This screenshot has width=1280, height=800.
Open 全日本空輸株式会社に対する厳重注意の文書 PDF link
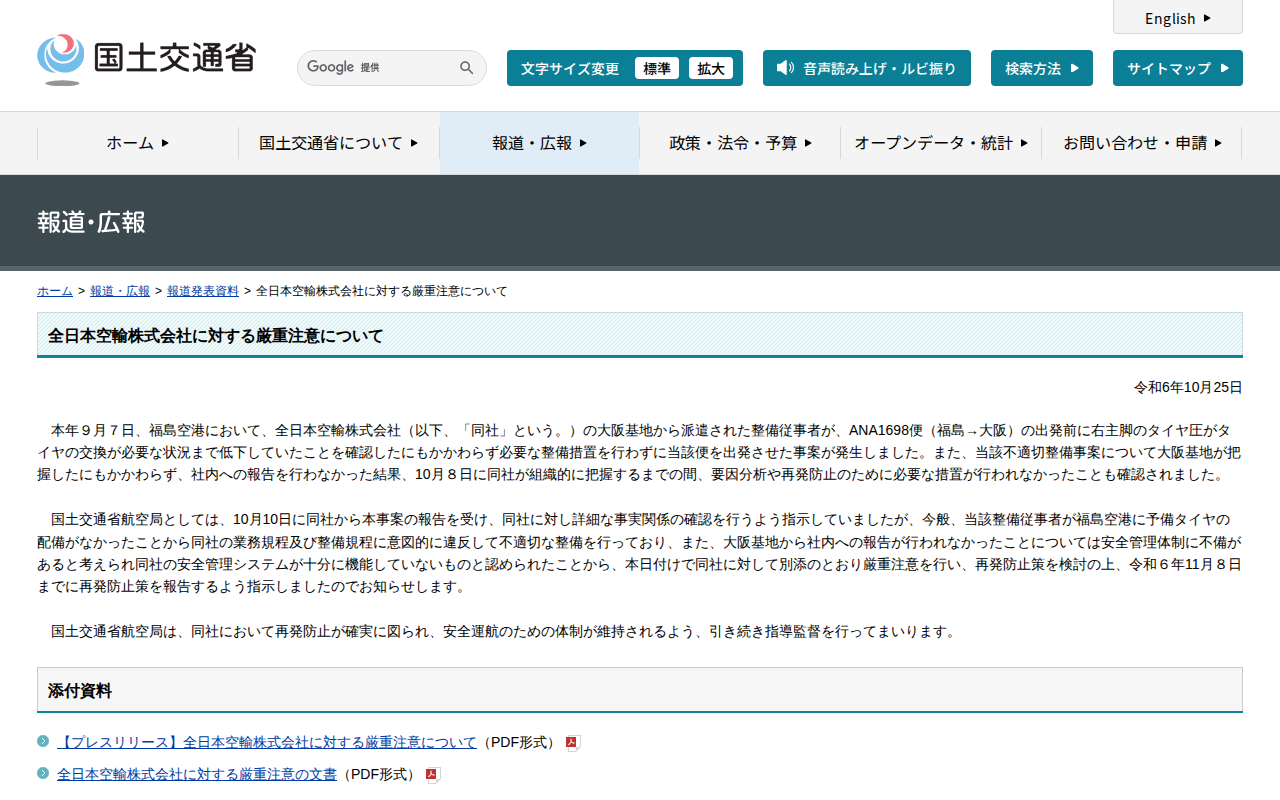point(197,775)
